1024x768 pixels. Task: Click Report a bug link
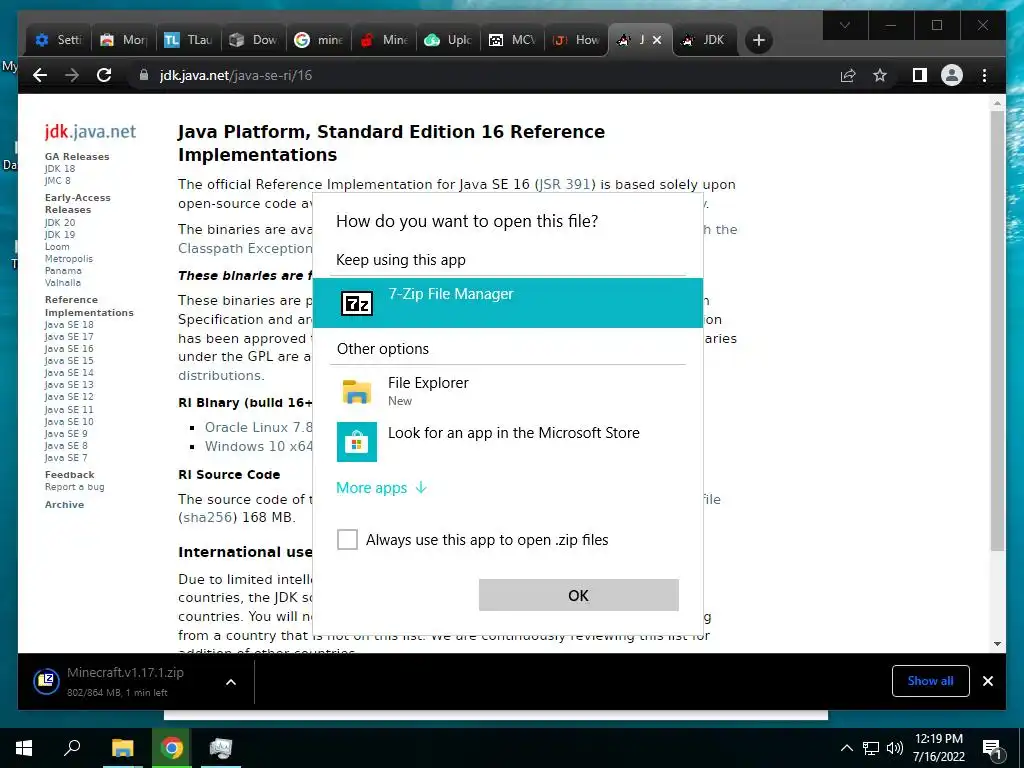(74, 487)
